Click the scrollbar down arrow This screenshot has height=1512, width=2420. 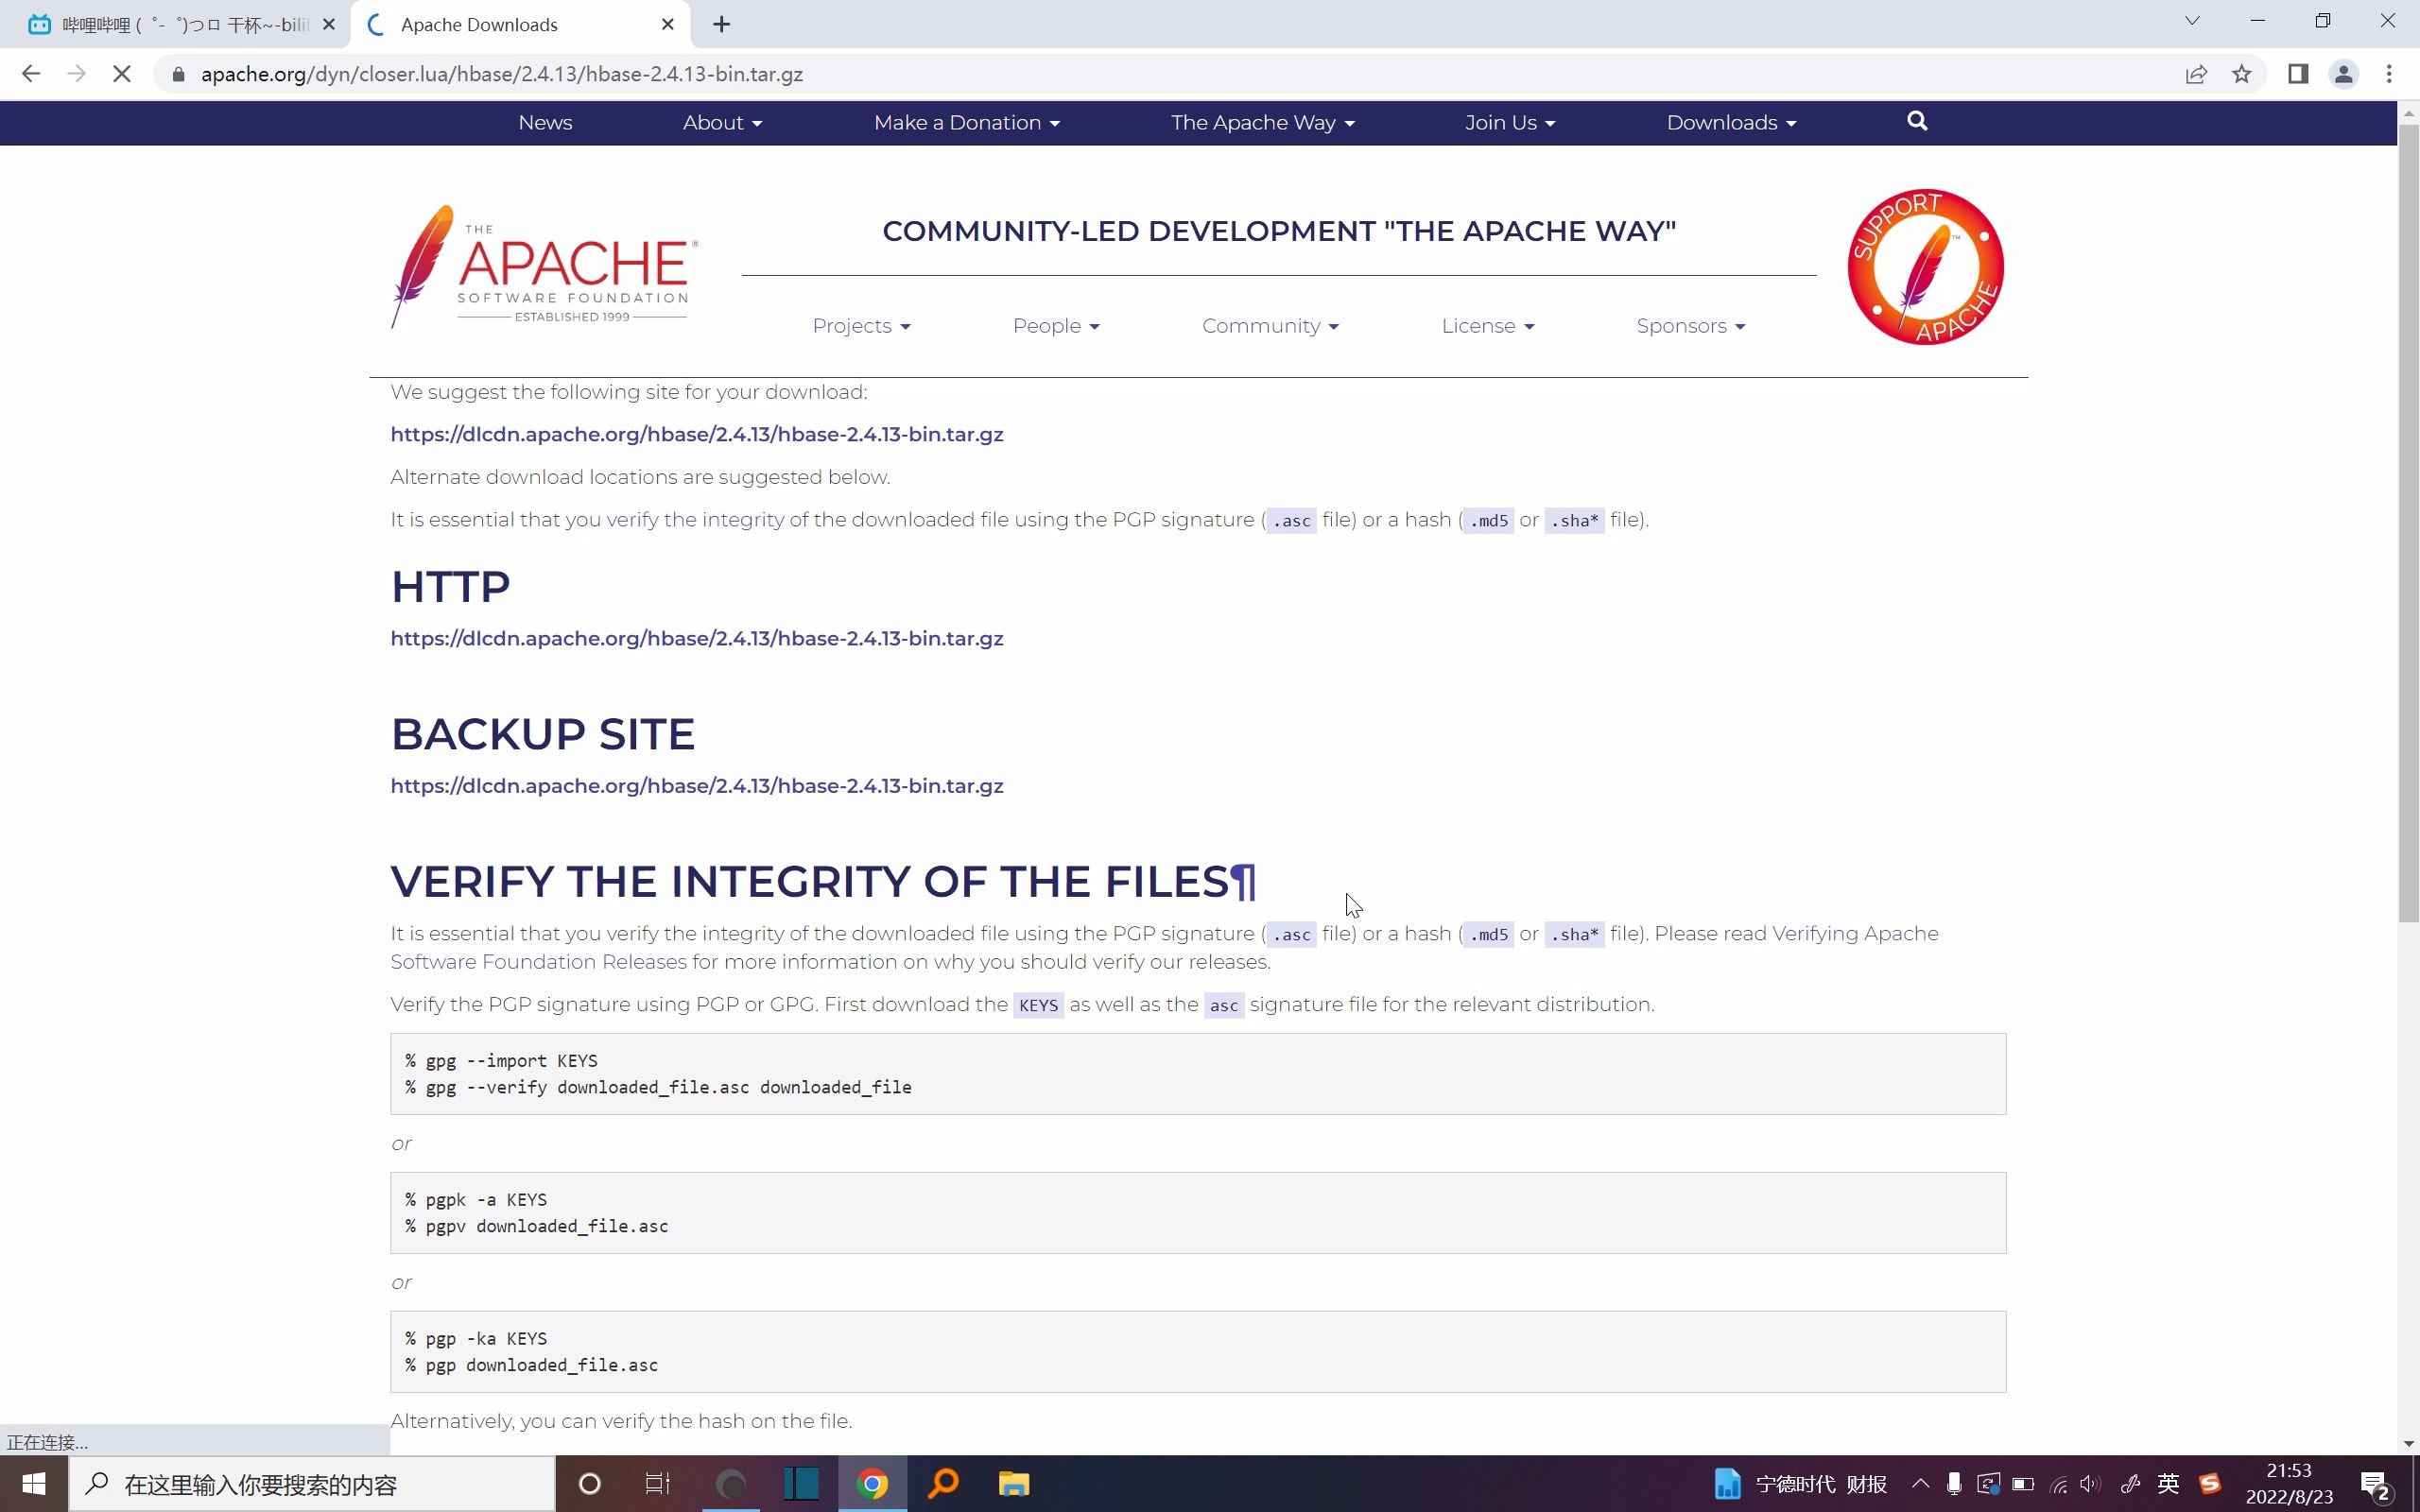coord(2408,1443)
